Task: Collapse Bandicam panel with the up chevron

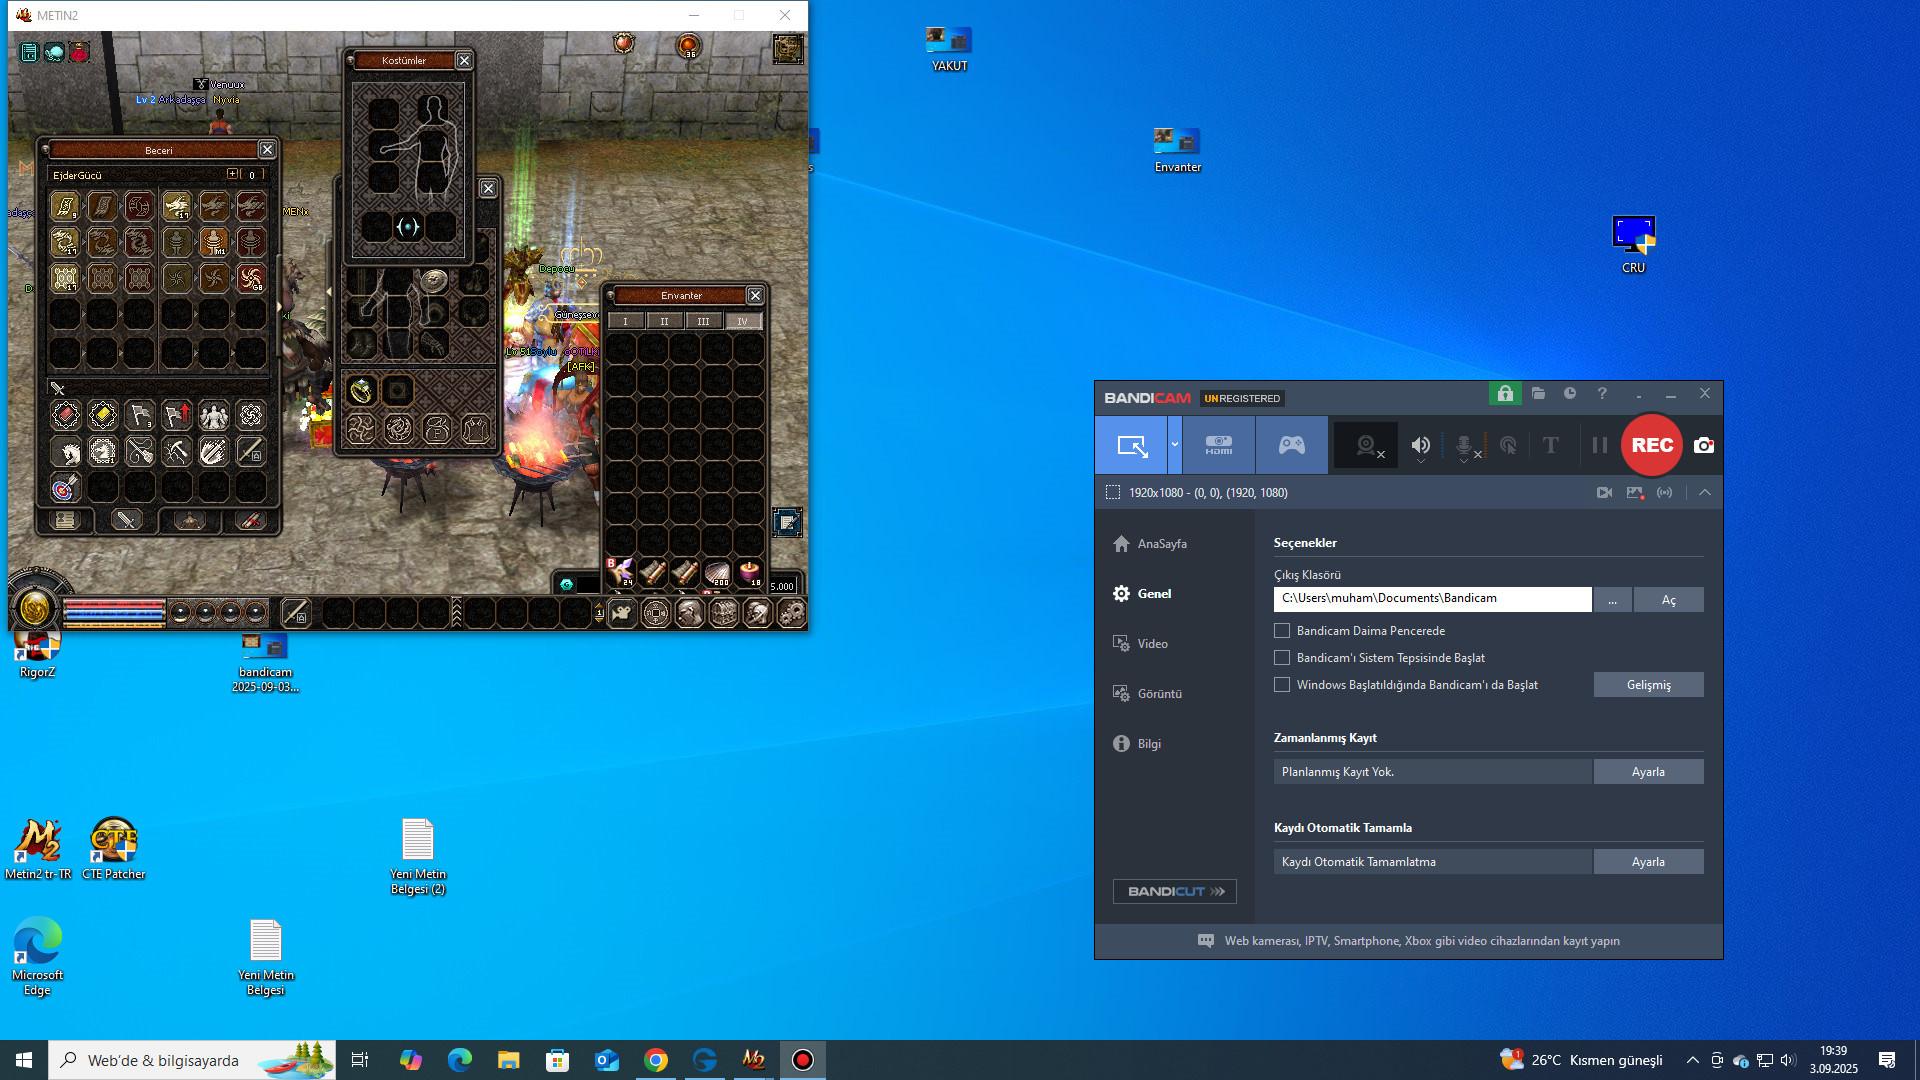Action: click(x=1705, y=493)
